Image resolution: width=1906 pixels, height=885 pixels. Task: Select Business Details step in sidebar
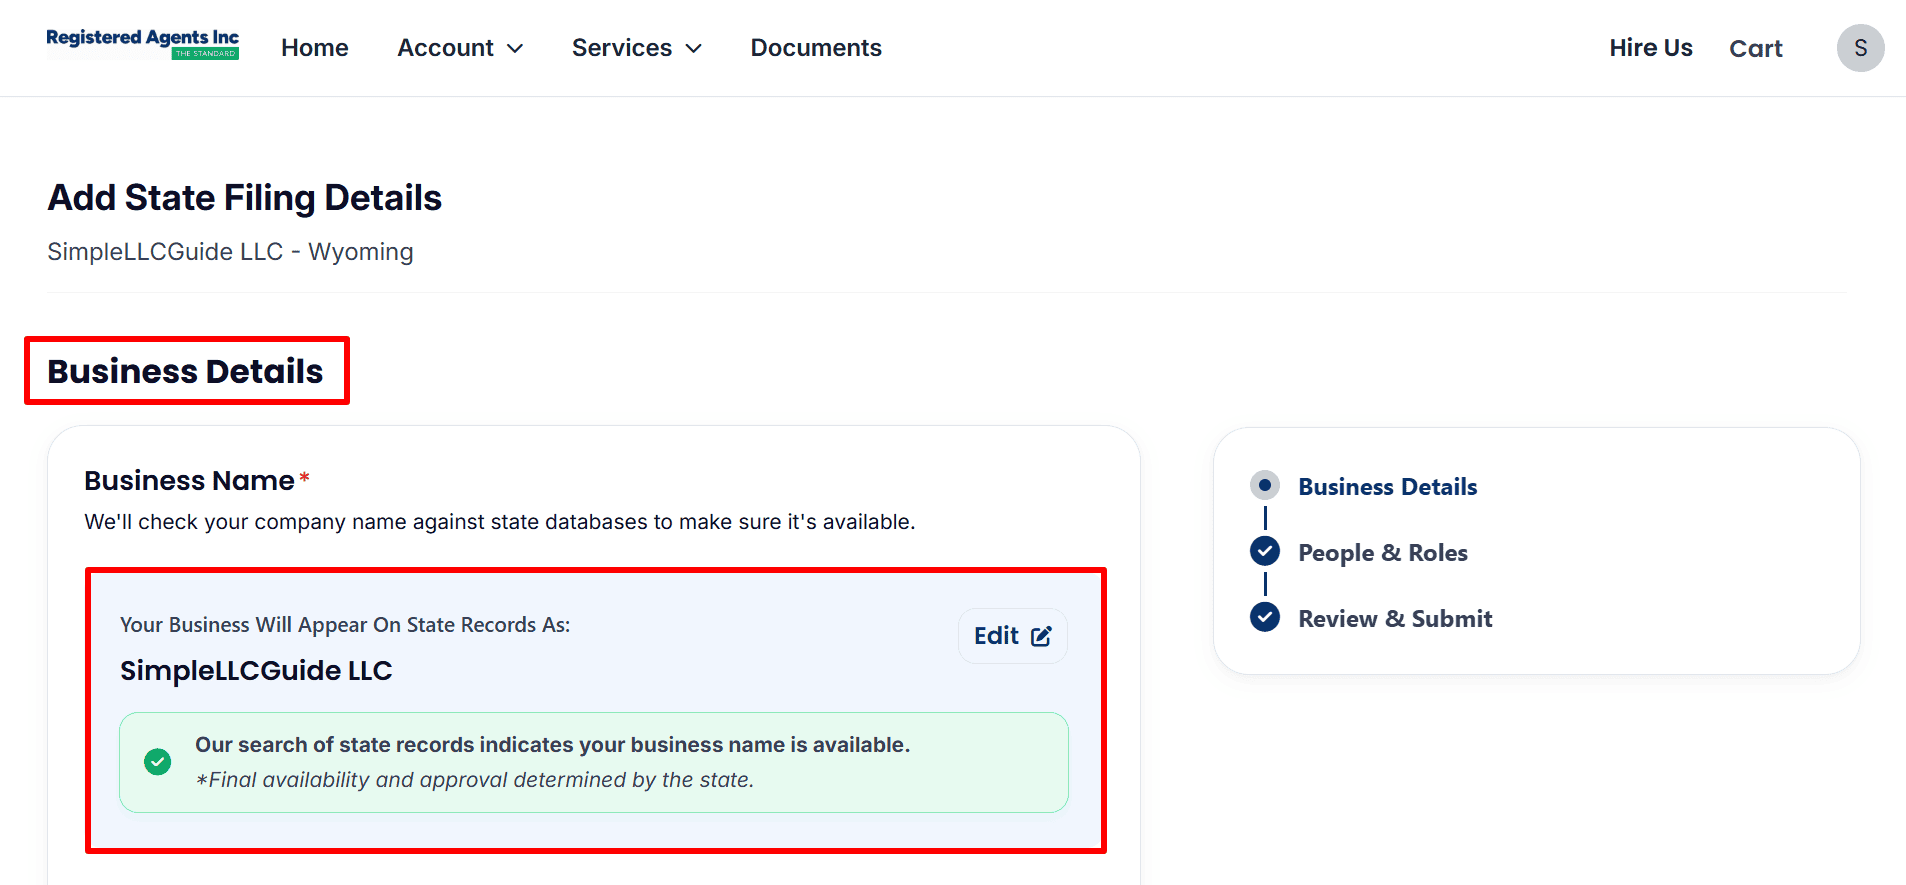pyautogui.click(x=1387, y=487)
